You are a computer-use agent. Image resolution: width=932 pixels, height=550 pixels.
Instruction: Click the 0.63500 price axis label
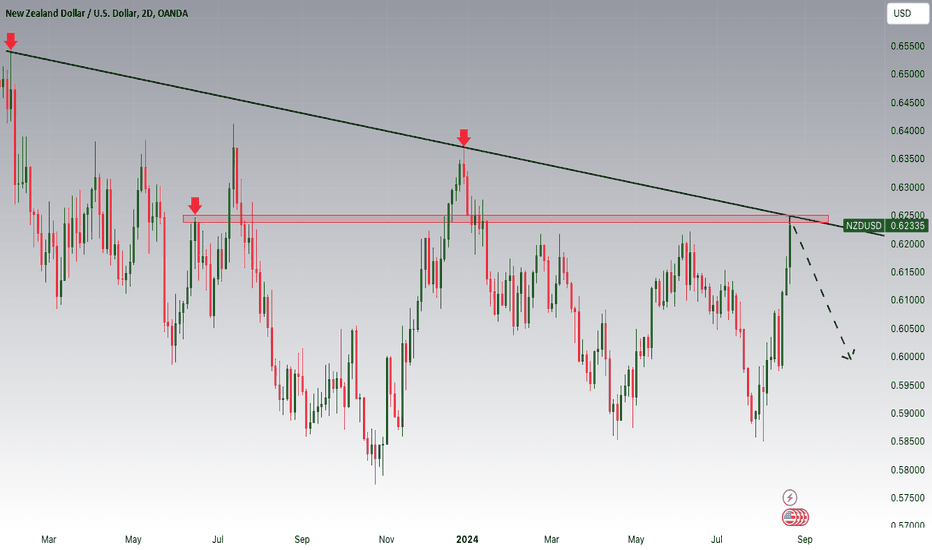coord(907,159)
